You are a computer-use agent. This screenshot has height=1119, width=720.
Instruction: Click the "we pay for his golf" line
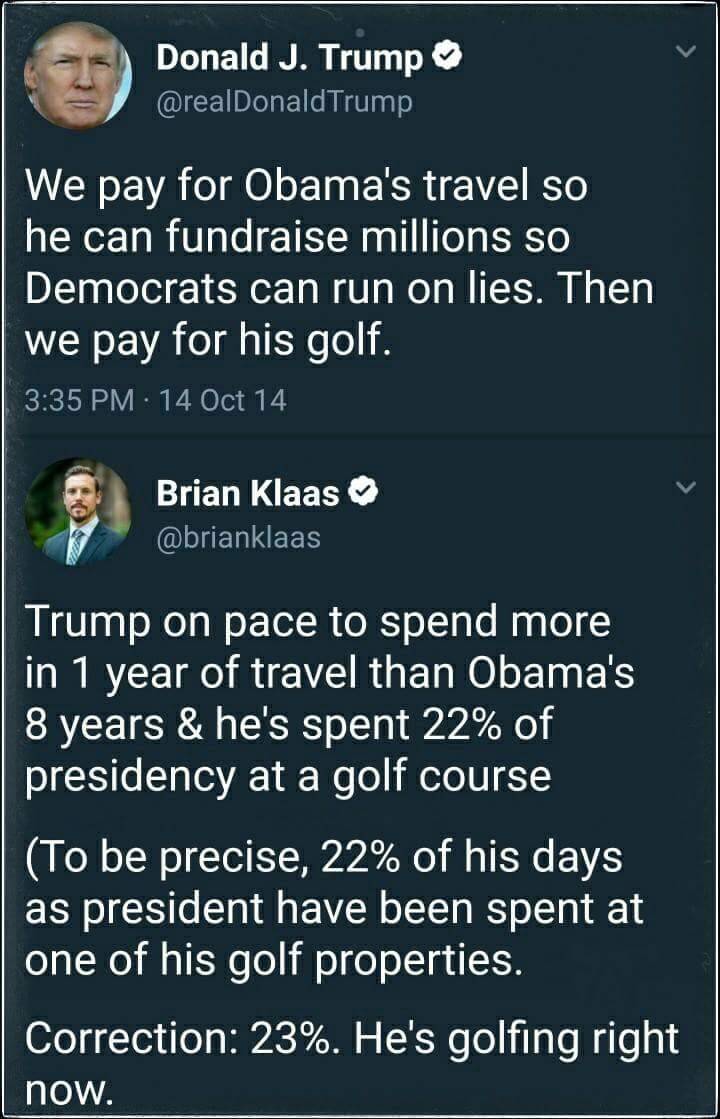pyautogui.click(x=204, y=341)
